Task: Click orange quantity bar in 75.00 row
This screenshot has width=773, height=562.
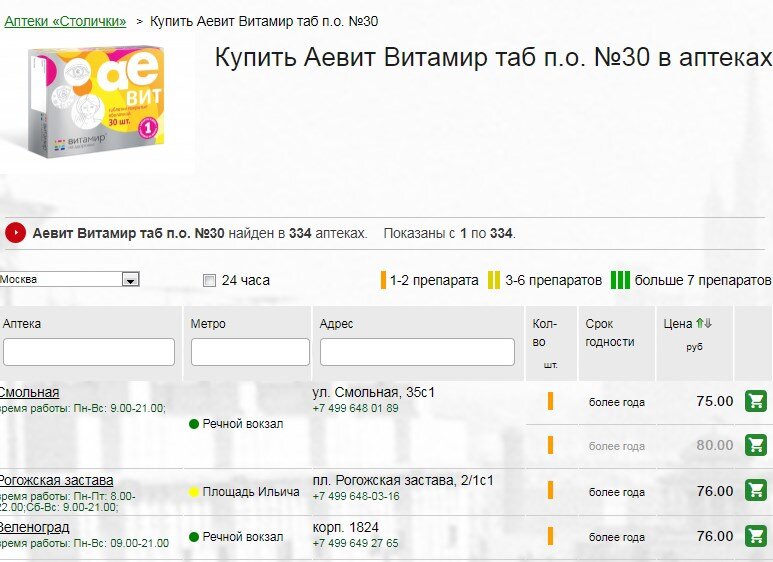Action: tap(550, 401)
